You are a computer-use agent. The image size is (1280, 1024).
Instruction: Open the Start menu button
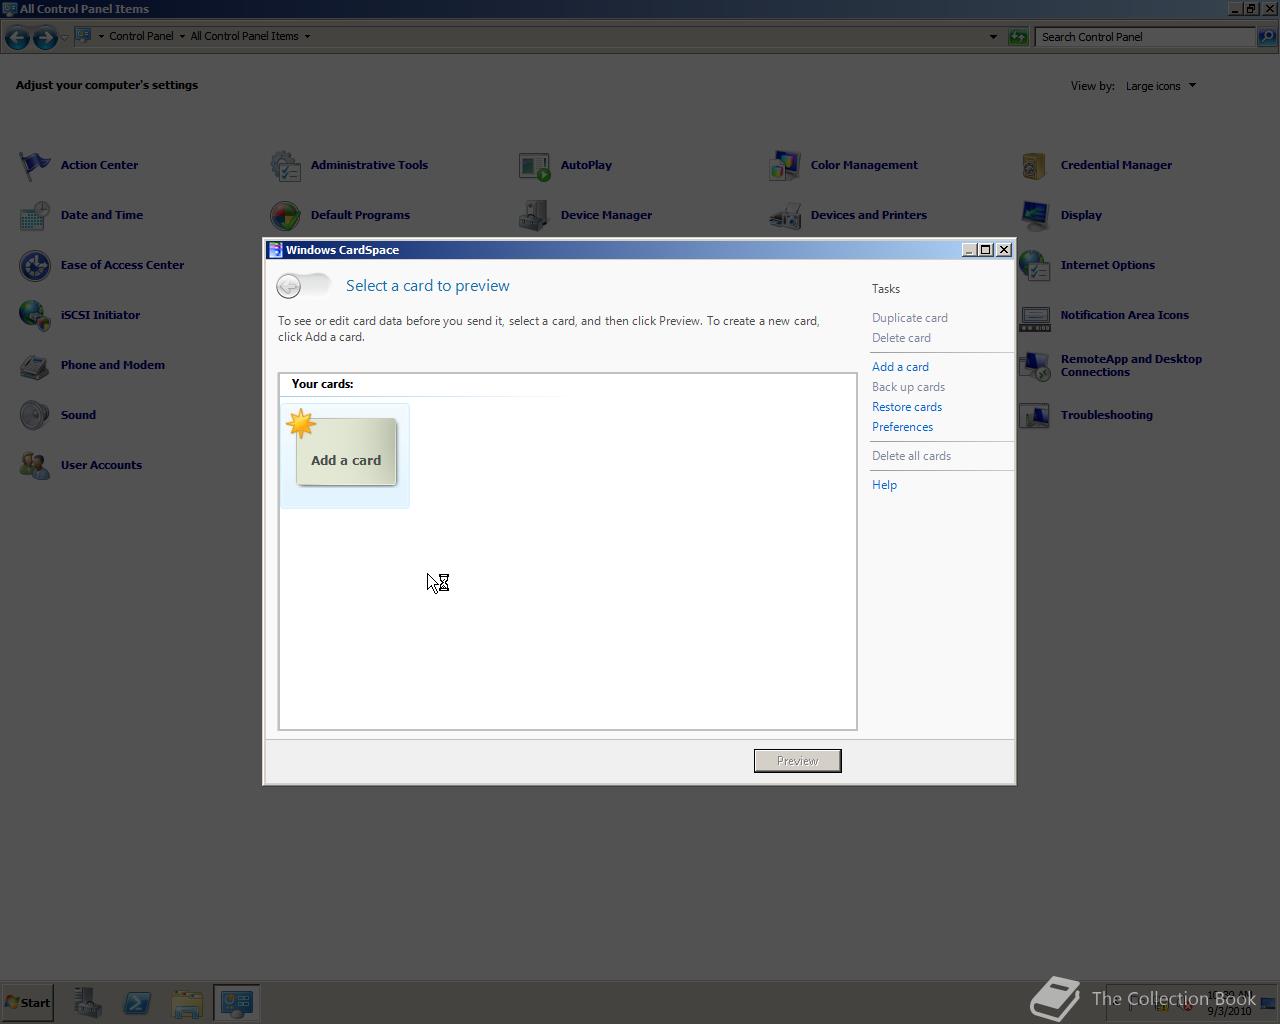[27, 1003]
